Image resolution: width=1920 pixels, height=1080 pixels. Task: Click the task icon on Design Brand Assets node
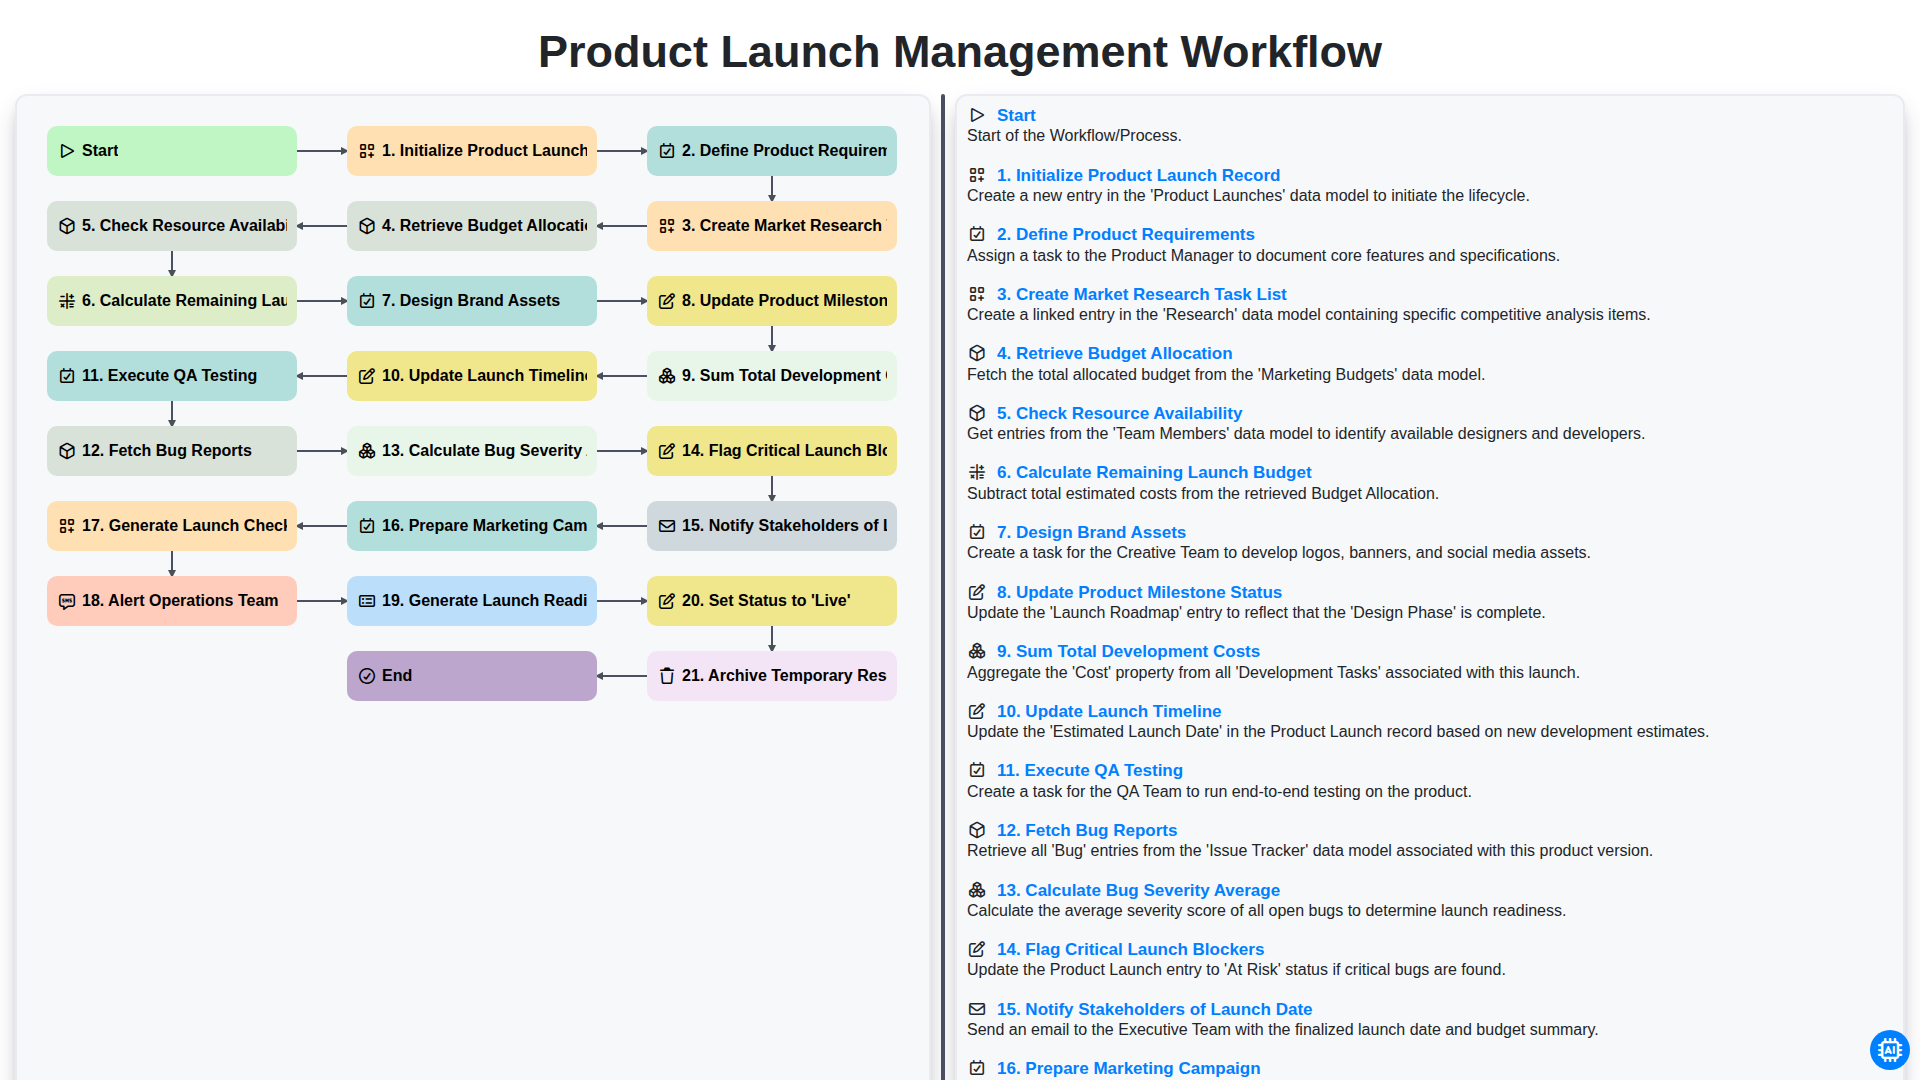pyautogui.click(x=367, y=301)
